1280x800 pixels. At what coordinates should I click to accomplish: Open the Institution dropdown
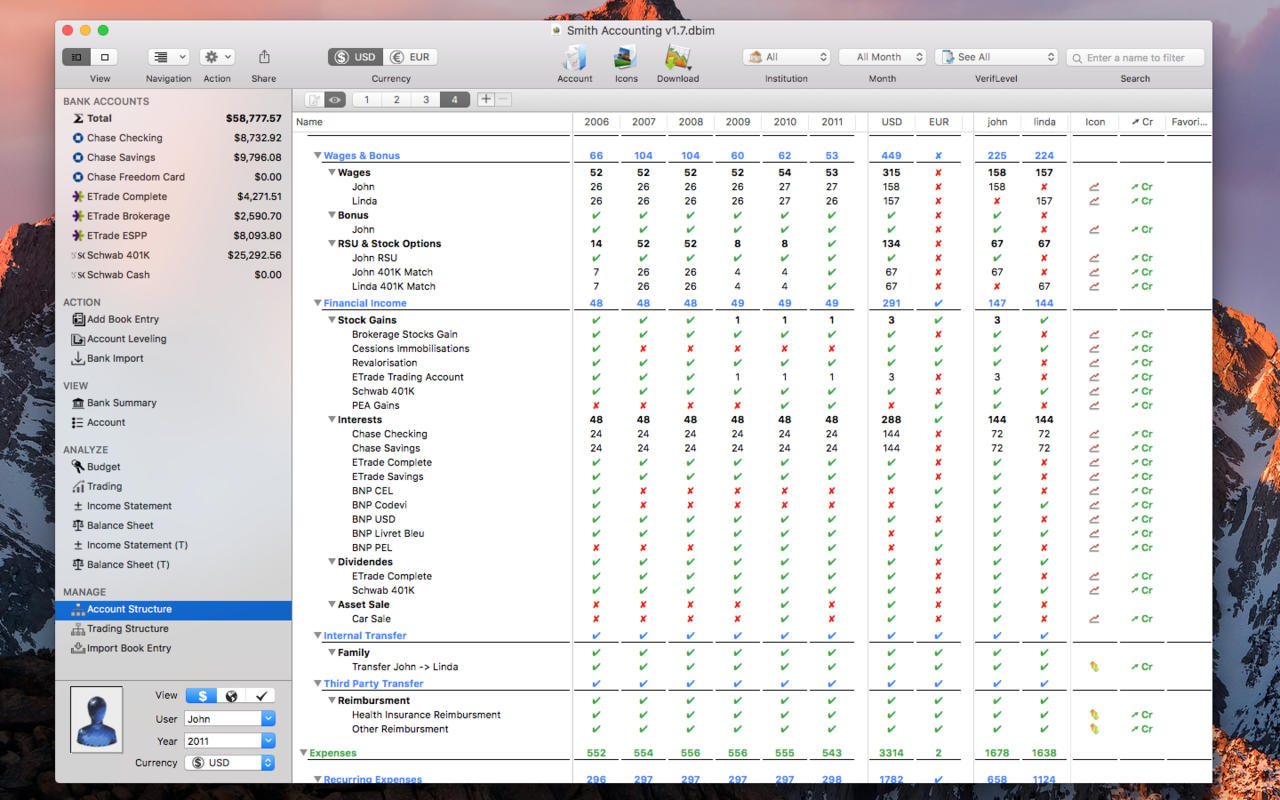point(787,57)
